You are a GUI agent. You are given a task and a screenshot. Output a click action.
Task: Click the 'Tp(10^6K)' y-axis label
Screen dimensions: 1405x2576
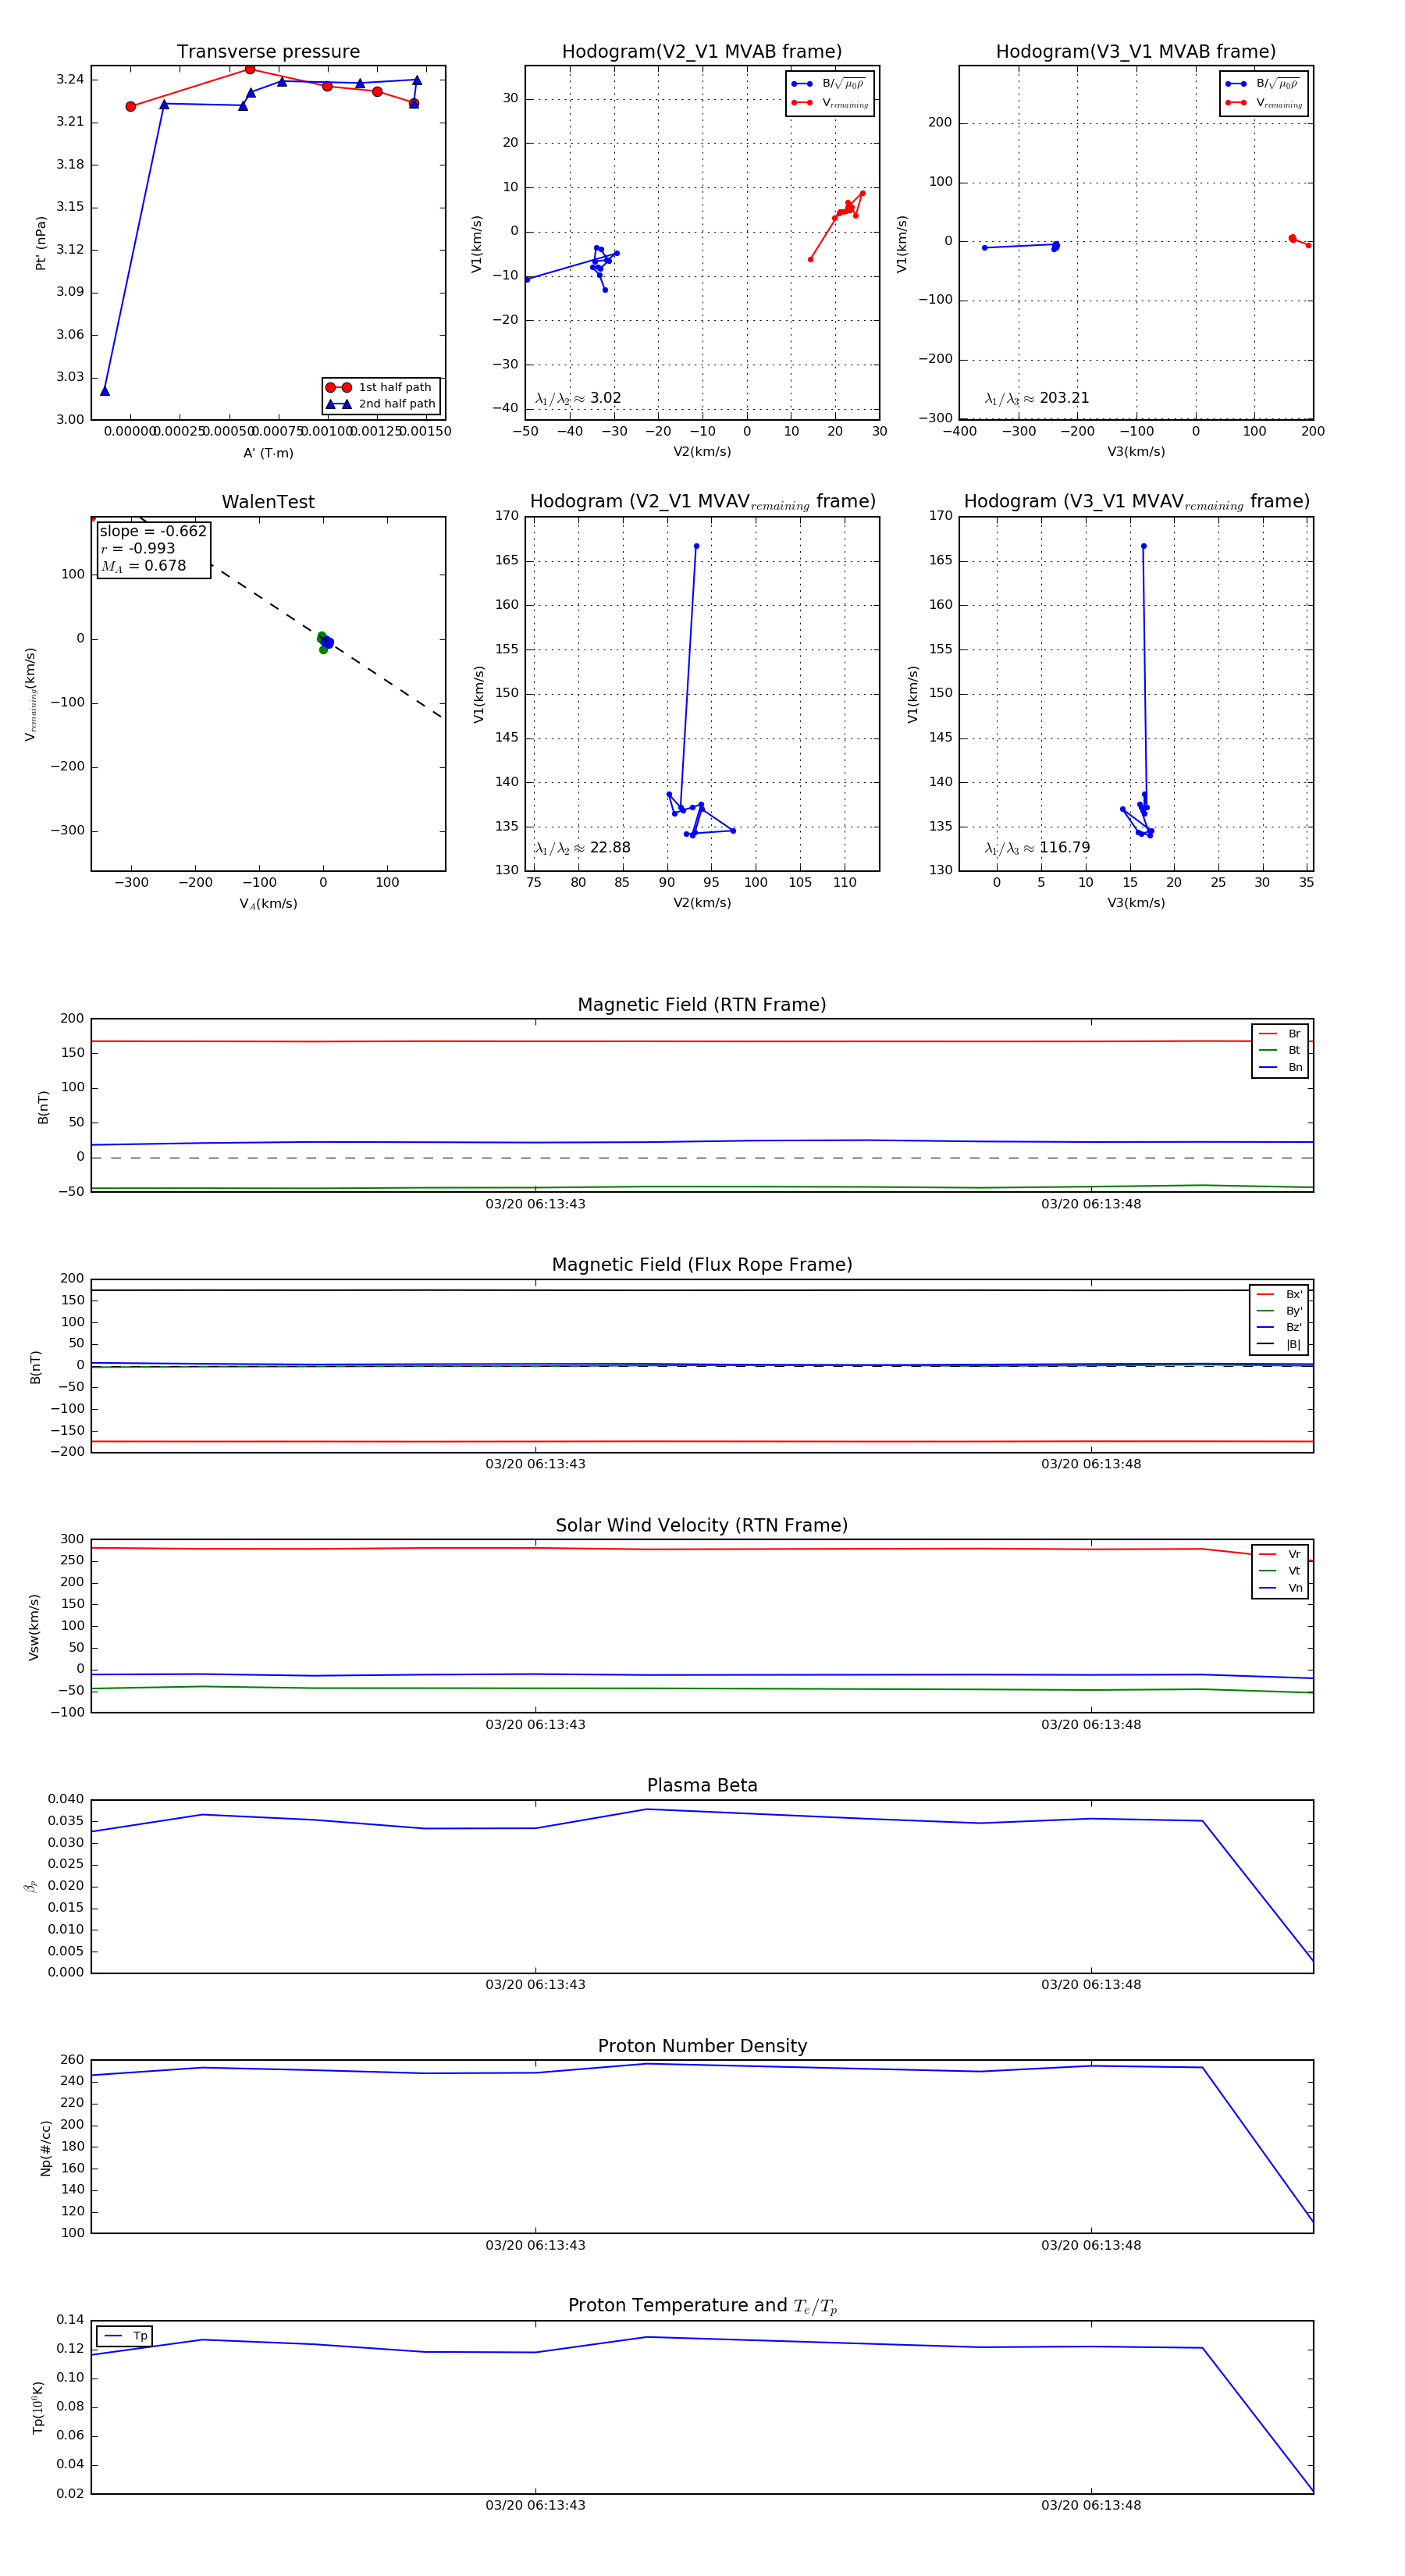(x=38, y=2408)
